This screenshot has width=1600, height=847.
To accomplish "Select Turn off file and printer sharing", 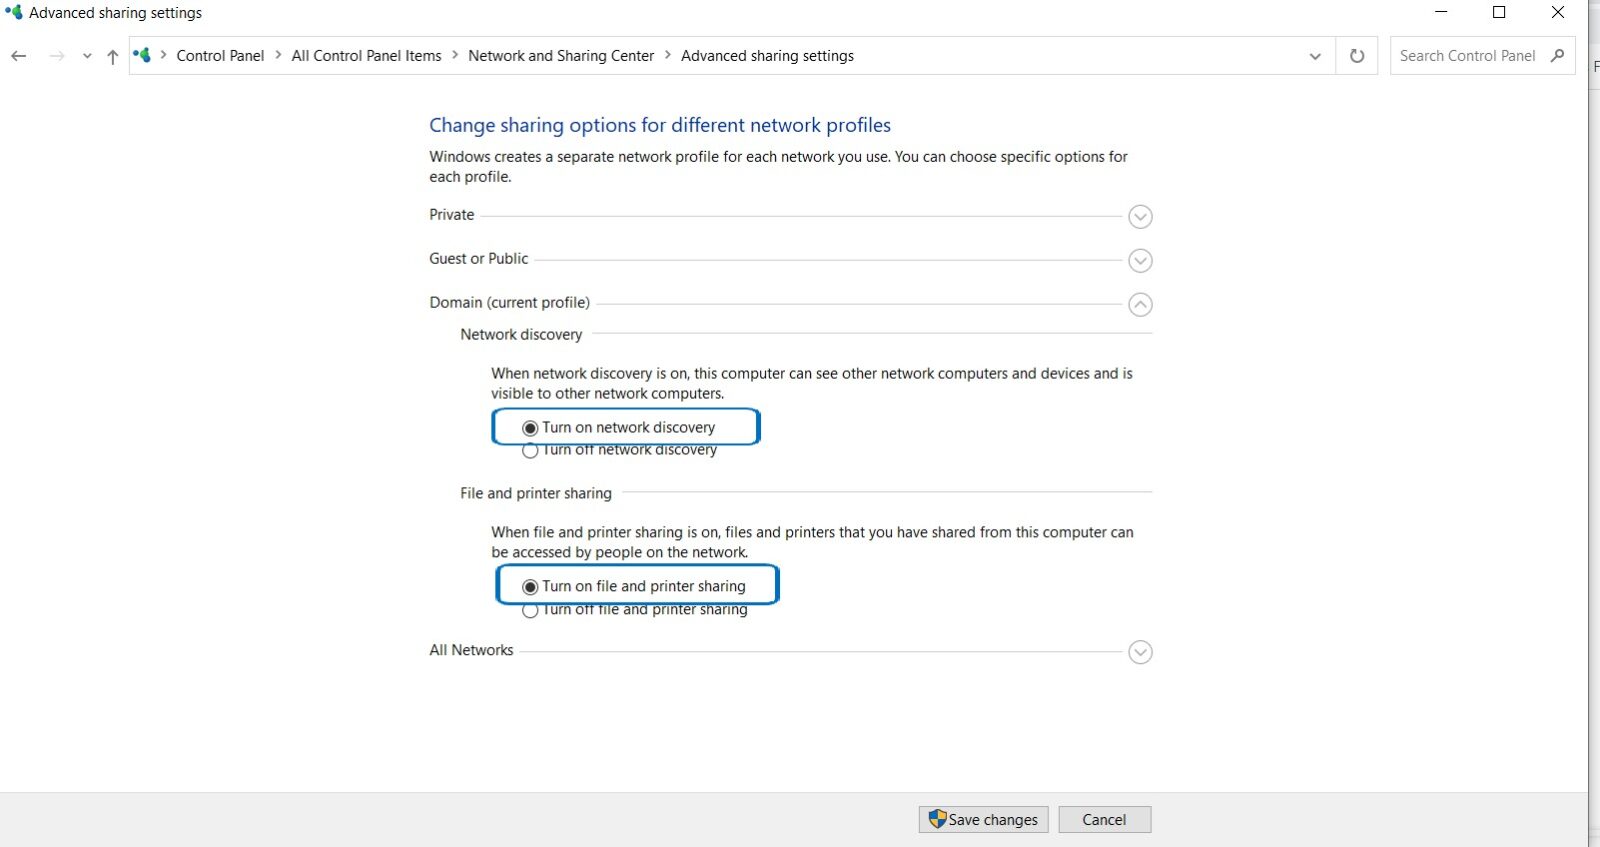I will pos(530,610).
